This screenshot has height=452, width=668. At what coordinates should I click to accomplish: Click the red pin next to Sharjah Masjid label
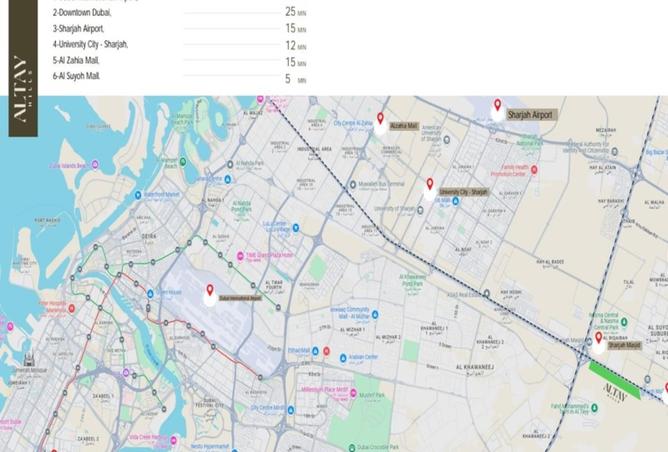[x=599, y=338]
